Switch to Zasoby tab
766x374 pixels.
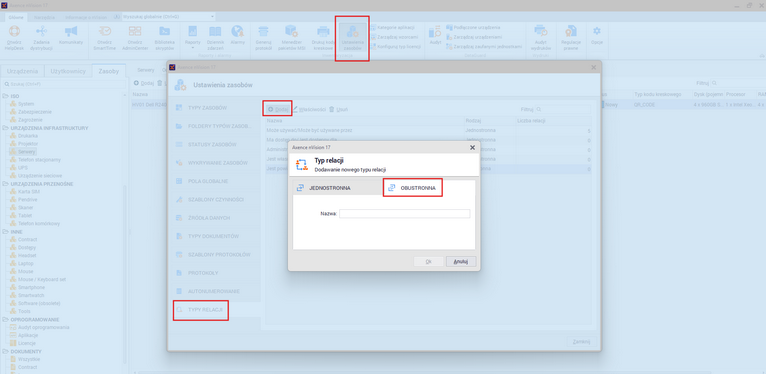[109, 71]
